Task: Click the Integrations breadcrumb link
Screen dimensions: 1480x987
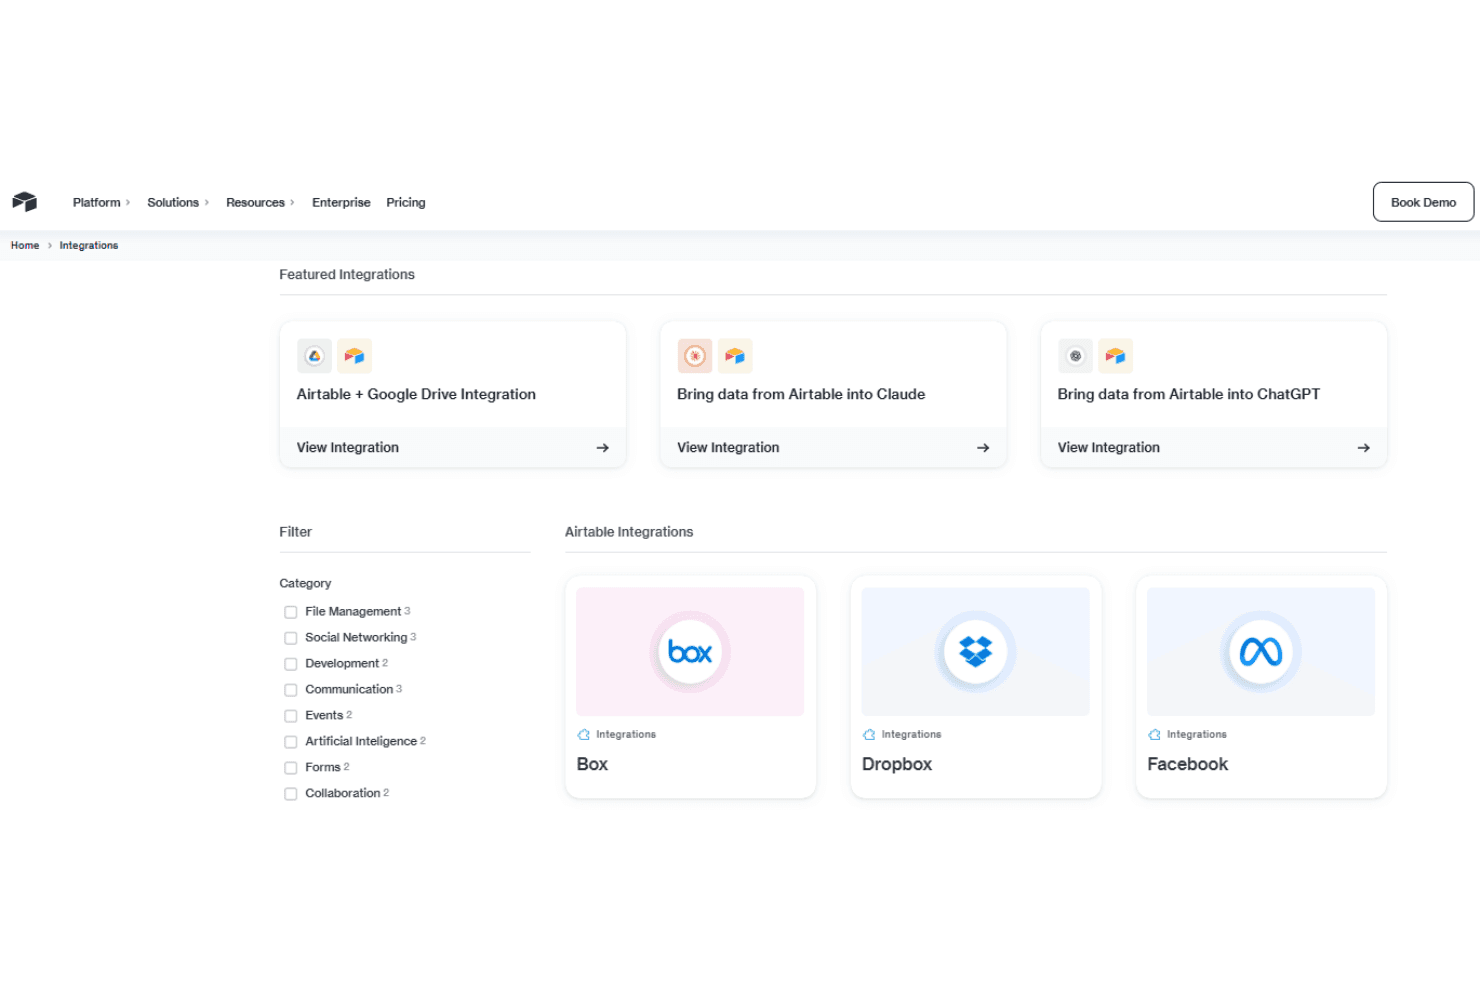Action: [x=89, y=246]
